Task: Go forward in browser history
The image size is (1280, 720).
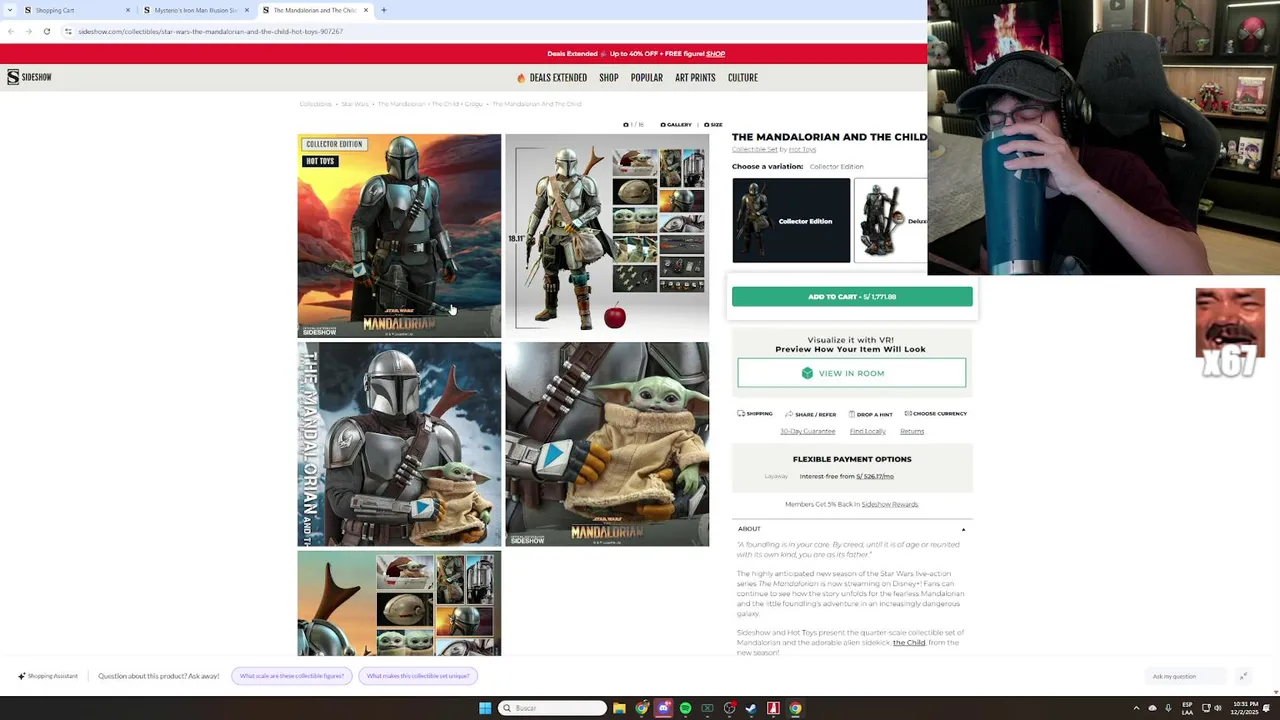Action: (28, 31)
